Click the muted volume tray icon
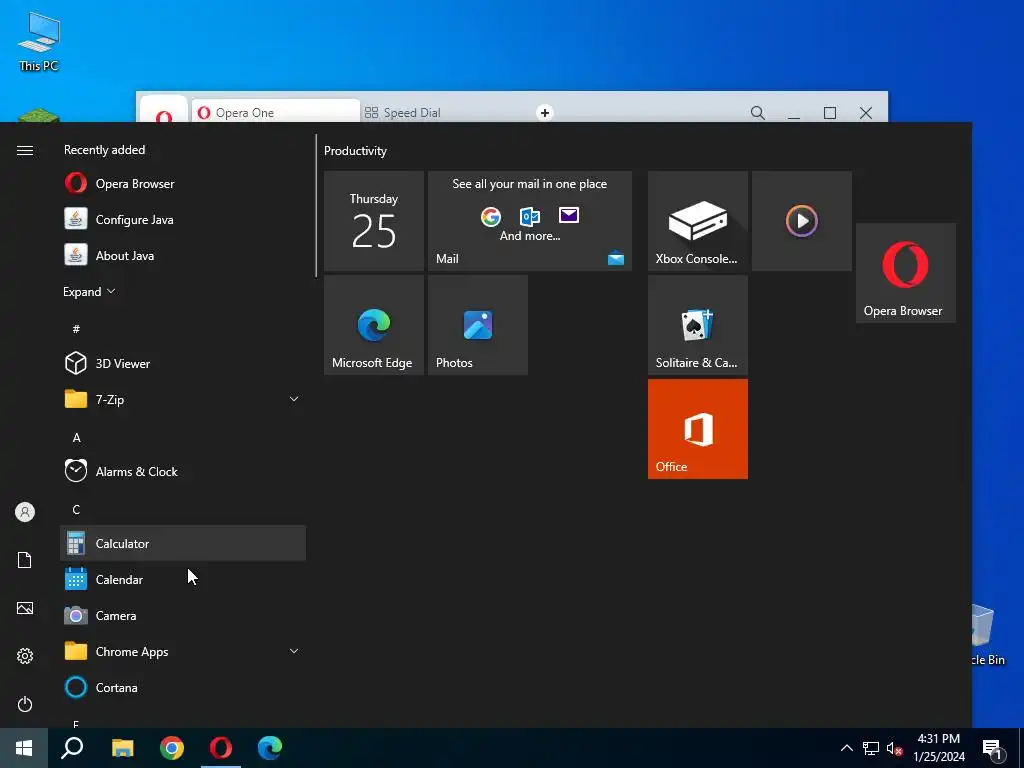1024x768 pixels. (894, 748)
